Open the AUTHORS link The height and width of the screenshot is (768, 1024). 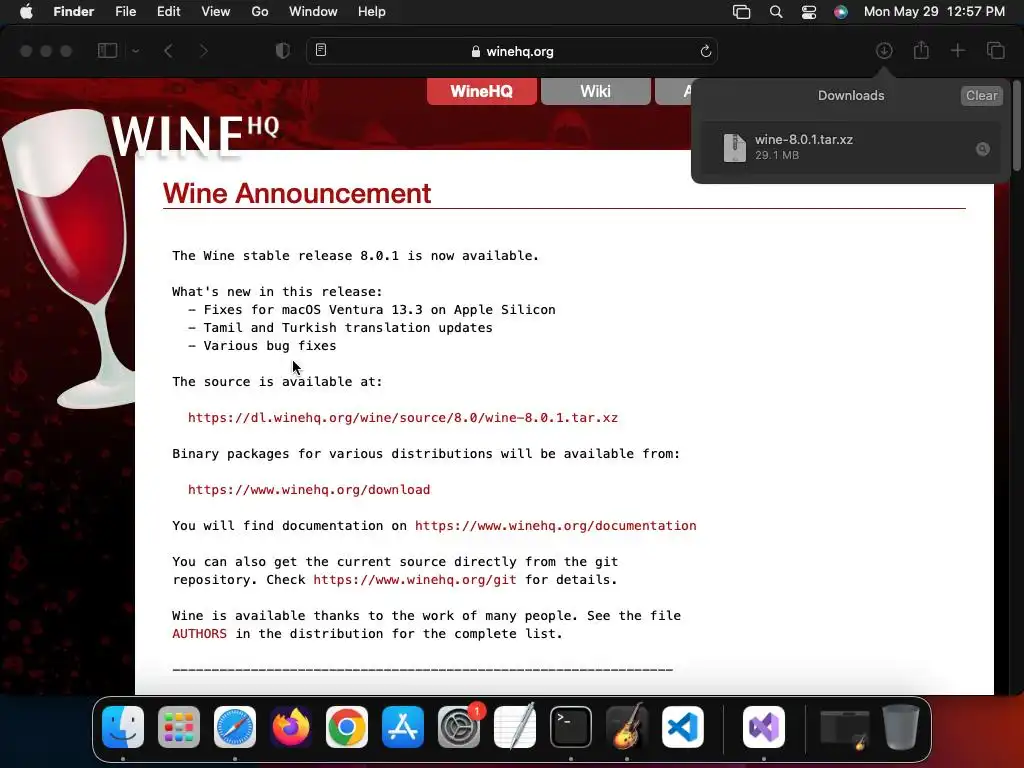tap(199, 633)
